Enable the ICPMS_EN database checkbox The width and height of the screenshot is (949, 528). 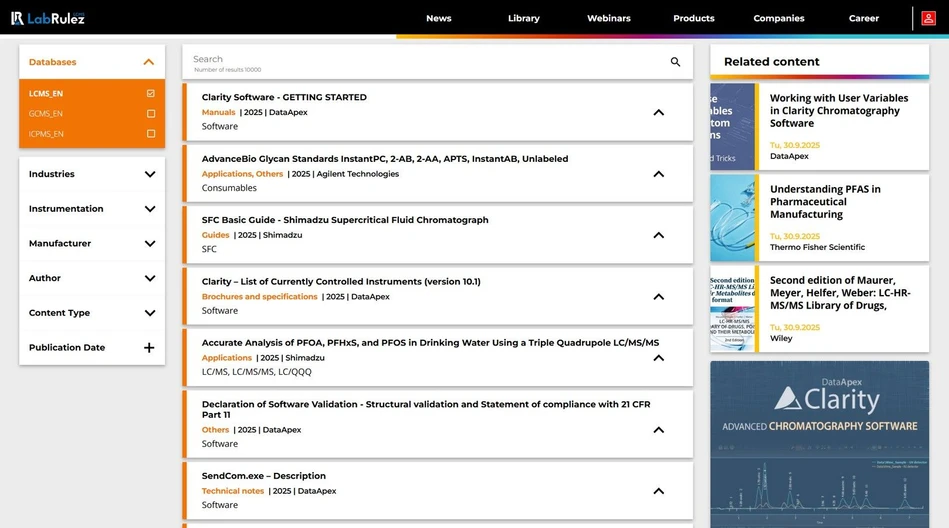(151, 133)
